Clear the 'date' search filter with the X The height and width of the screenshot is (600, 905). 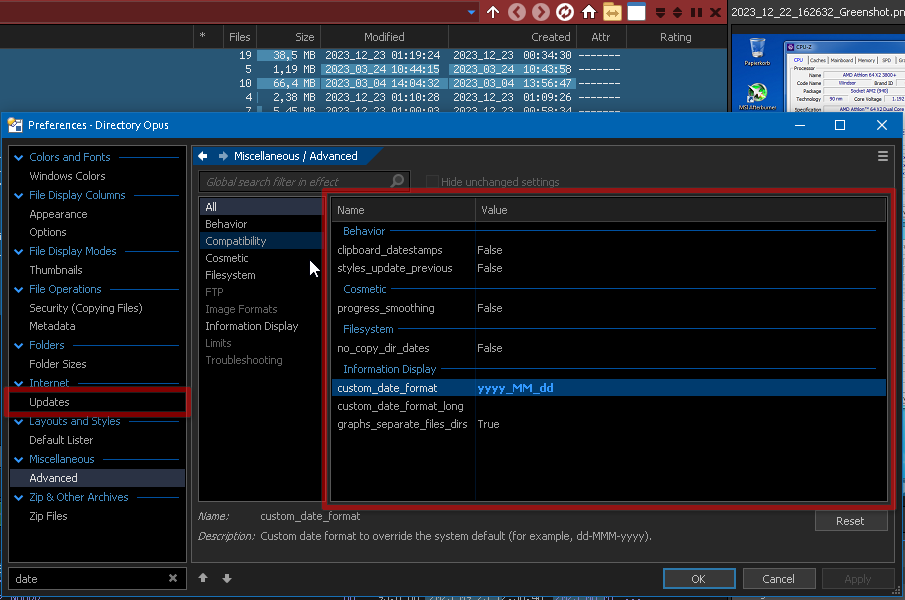(x=173, y=578)
